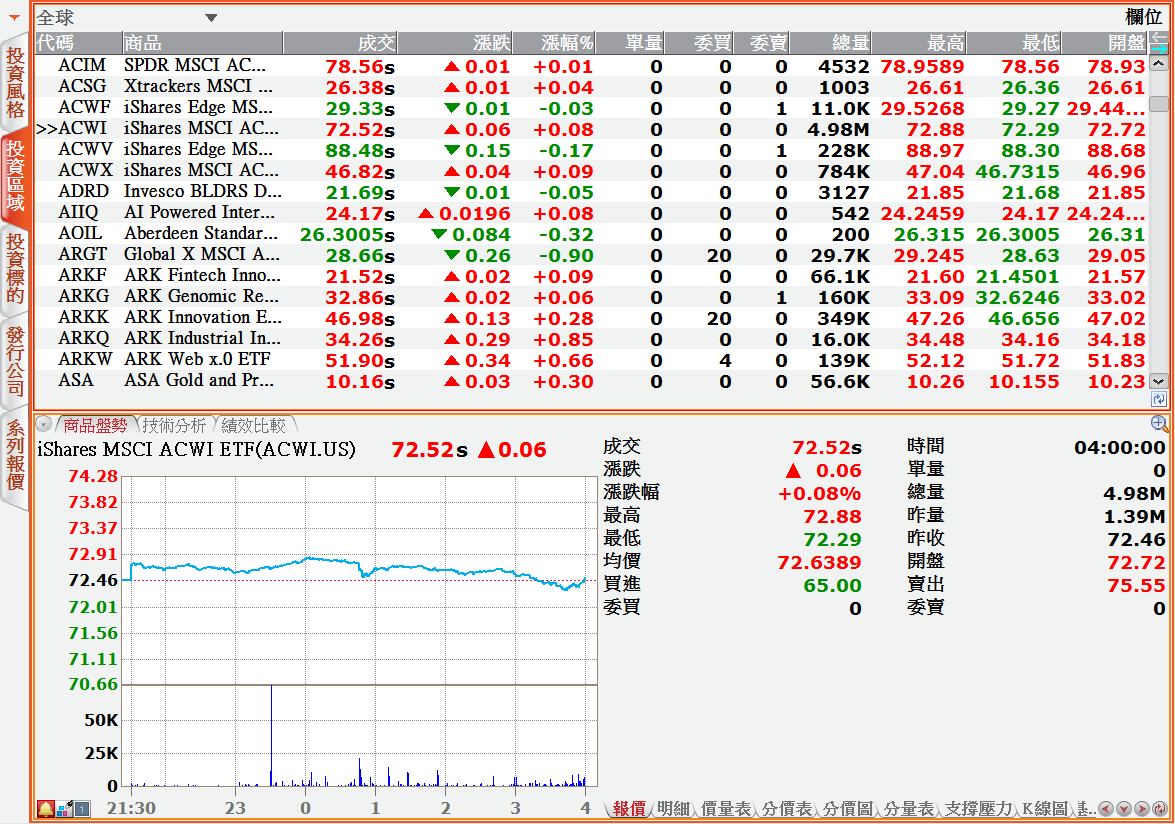The height and width of the screenshot is (824, 1175).
Task: Select the 投資風格 side tab
Action: point(15,84)
